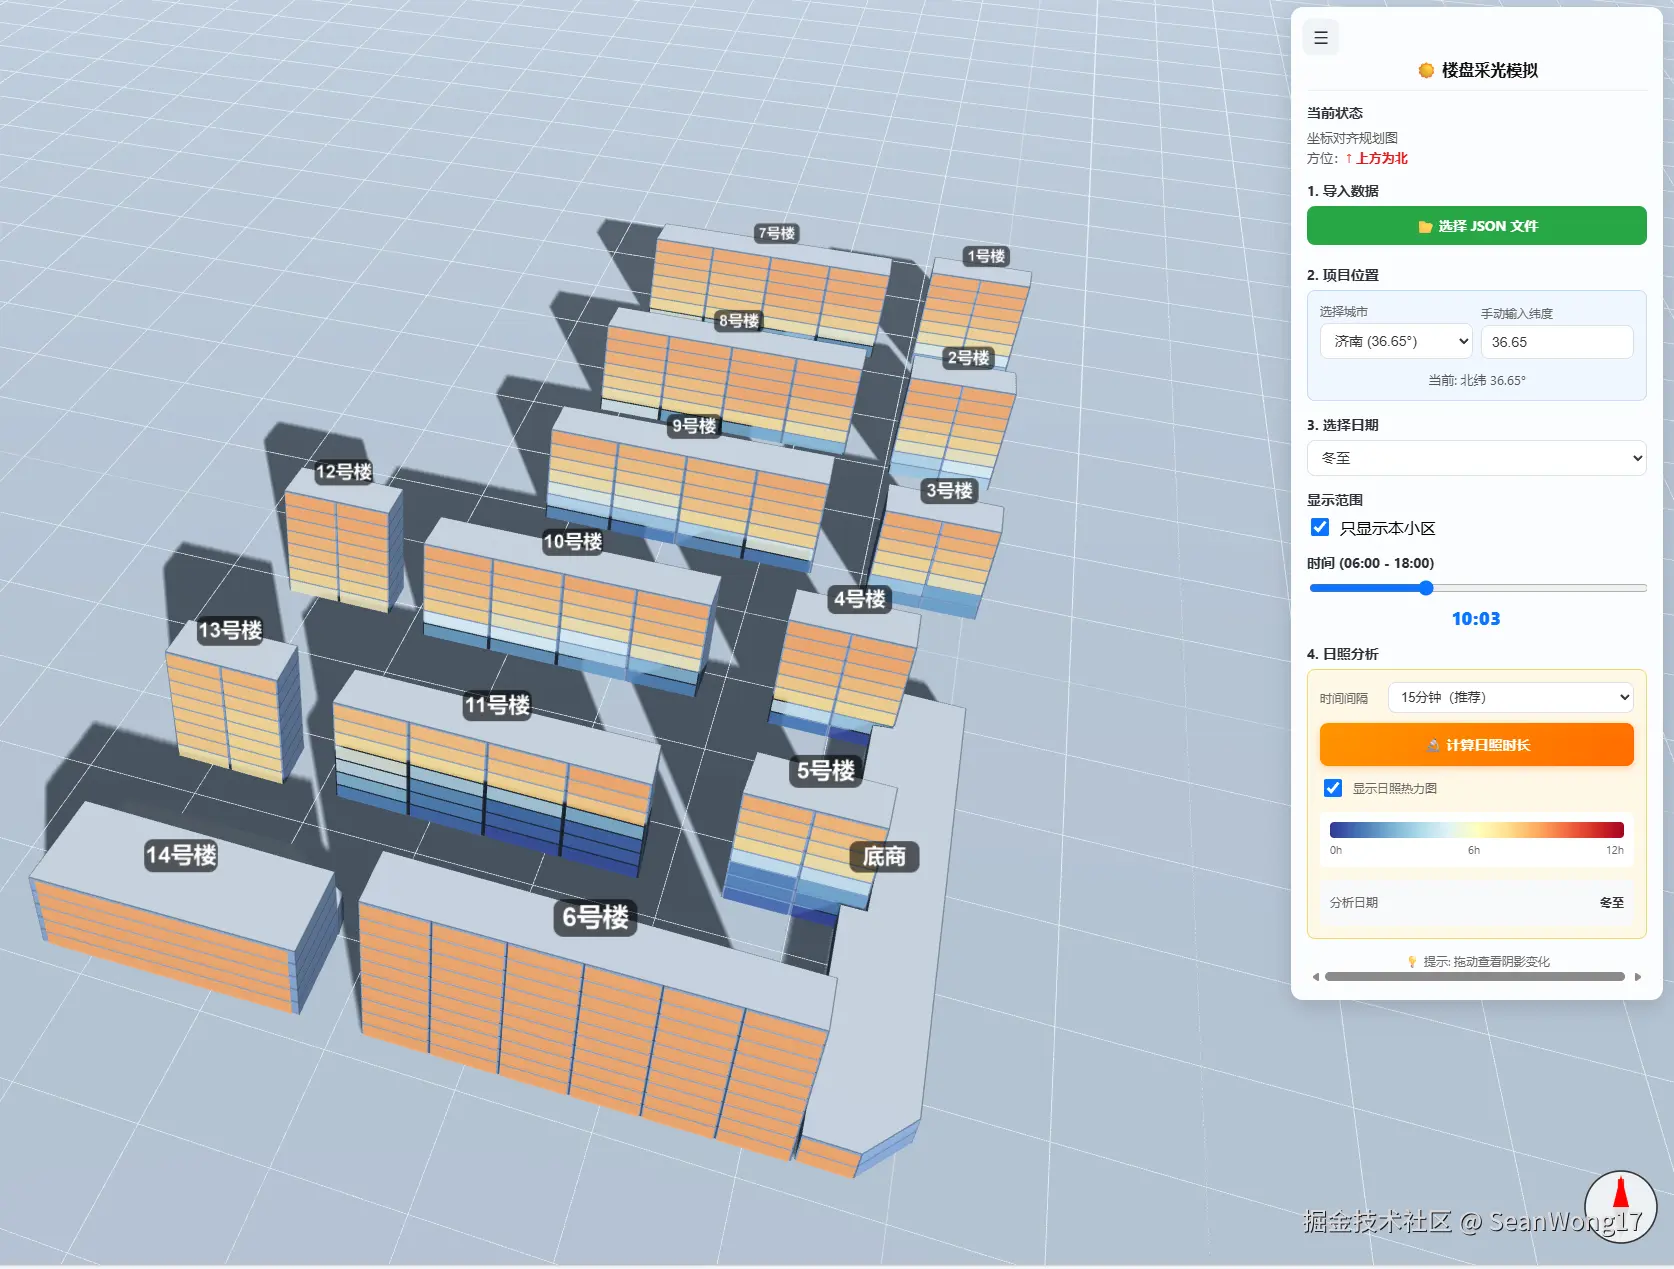Click the 12号楼 building label
Screen dimensions: 1674x1269
(344, 472)
